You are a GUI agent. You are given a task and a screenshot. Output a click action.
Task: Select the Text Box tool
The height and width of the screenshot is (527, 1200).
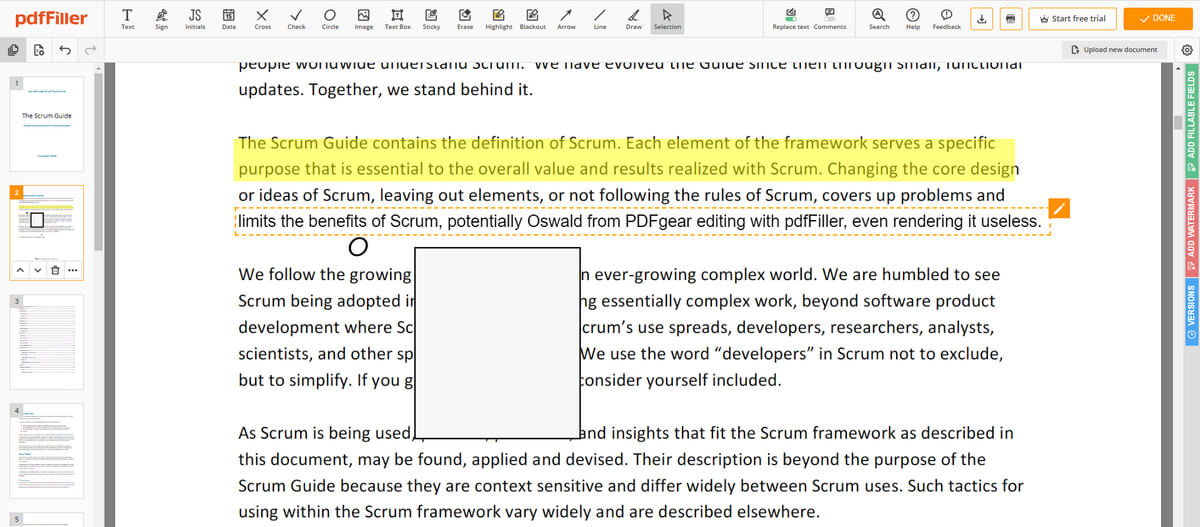coord(398,18)
